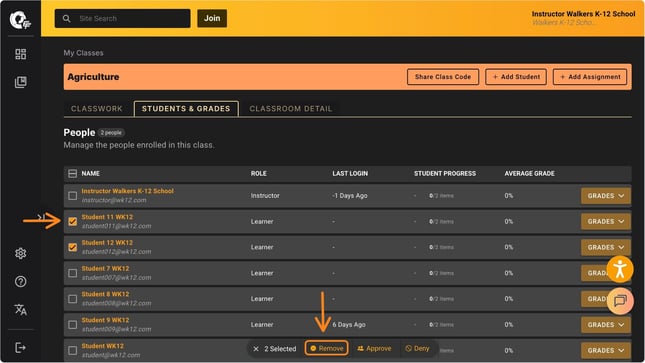645x363 pixels.
Task: Open the Classroom Detail tab
Action: pyautogui.click(x=290, y=109)
